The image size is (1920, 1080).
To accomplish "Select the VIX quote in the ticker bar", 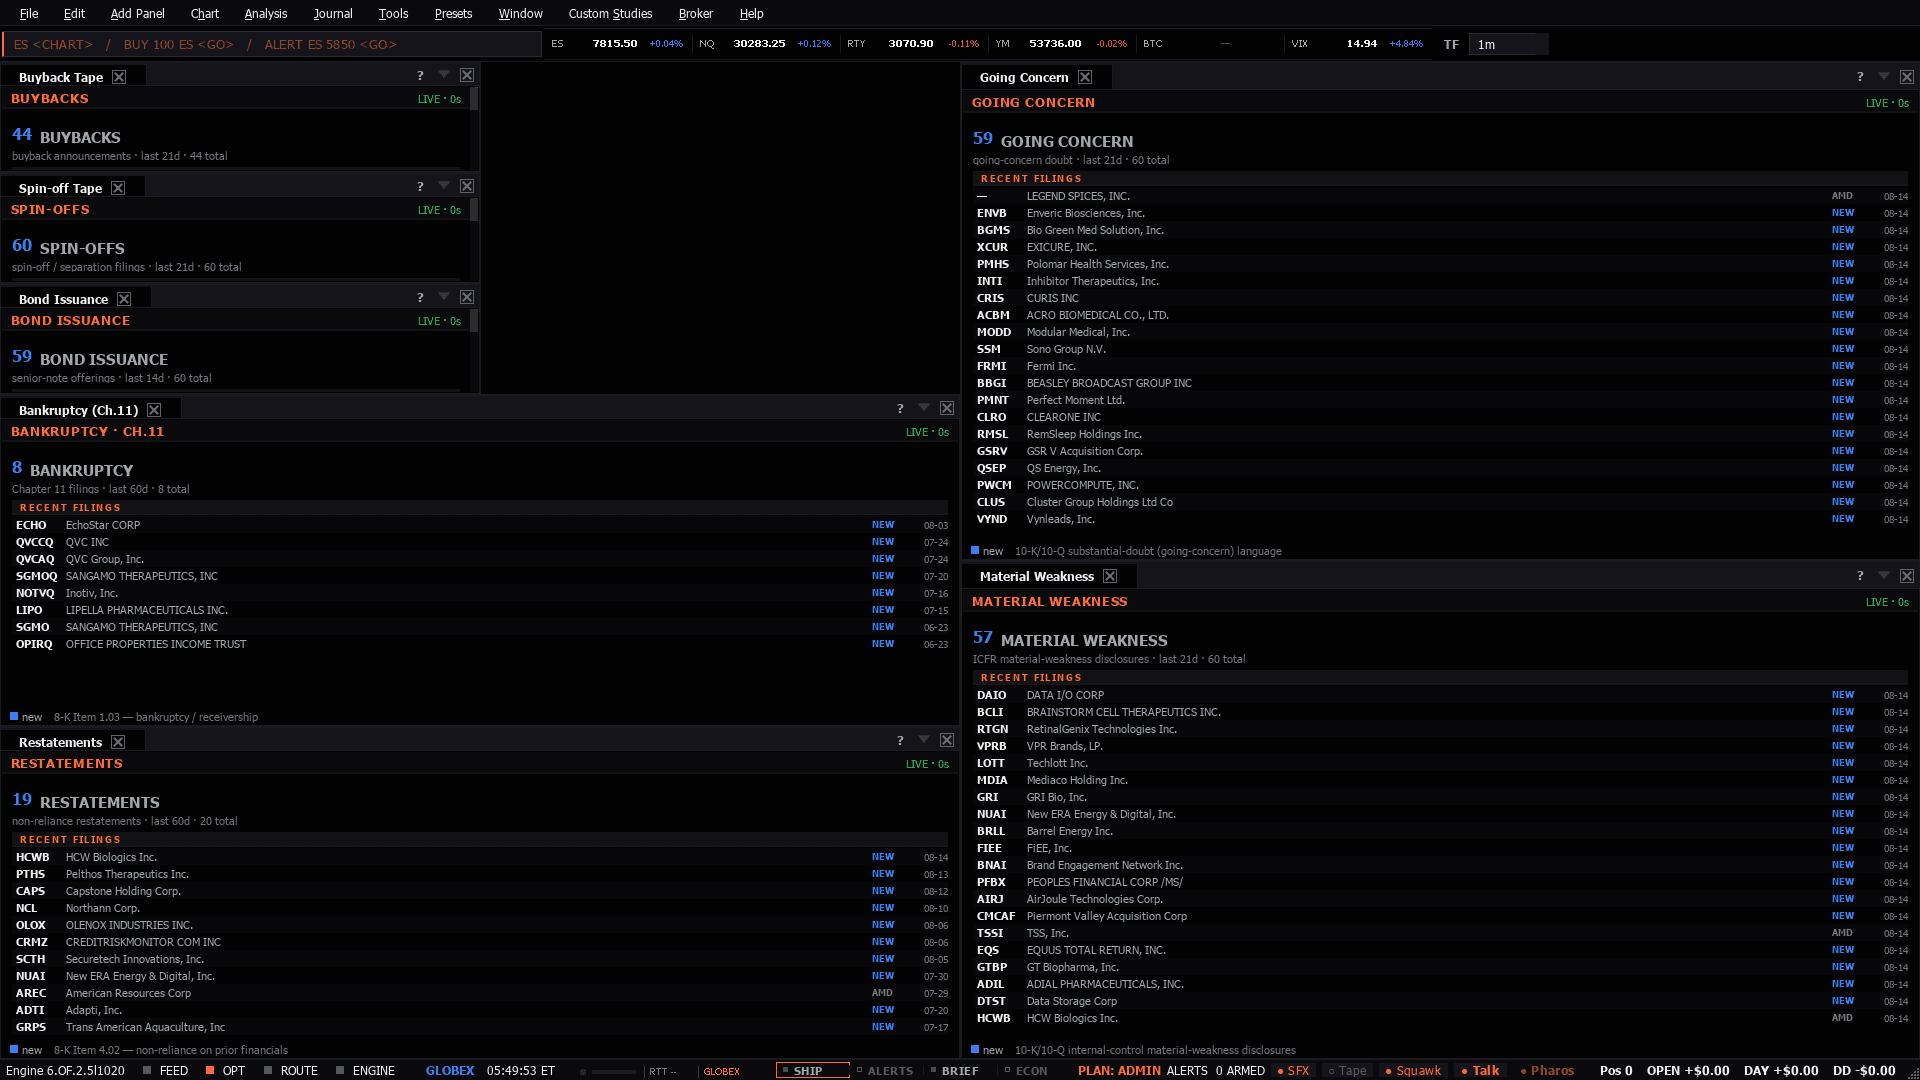I will tap(1356, 44).
